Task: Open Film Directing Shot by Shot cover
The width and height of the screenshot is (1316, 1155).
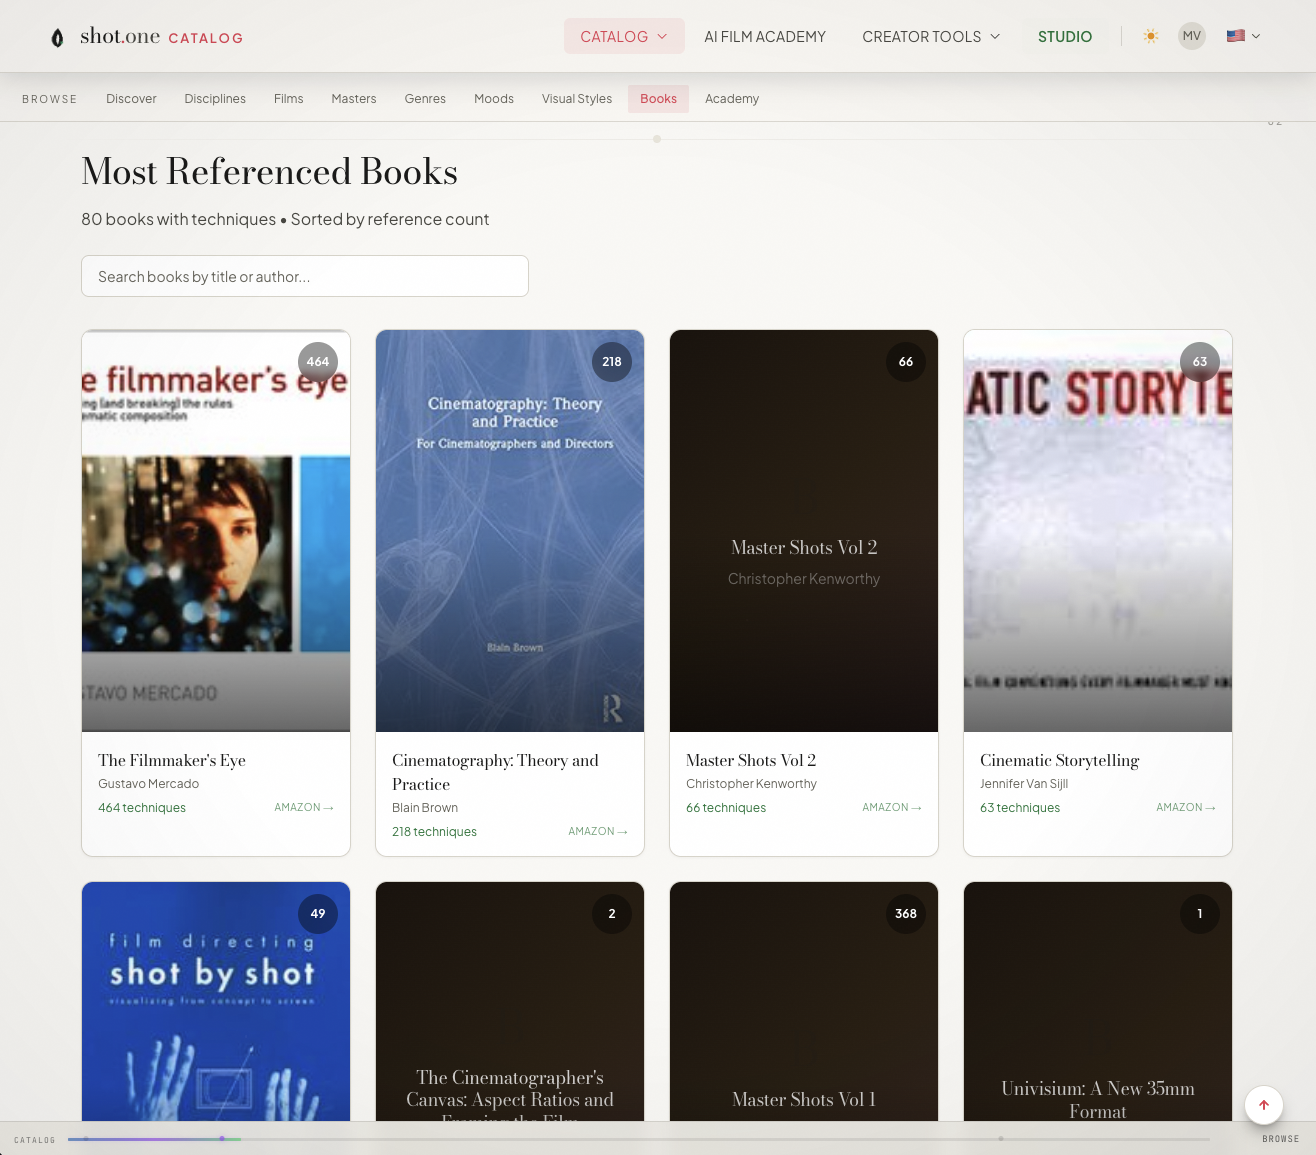Action: coord(216,1001)
